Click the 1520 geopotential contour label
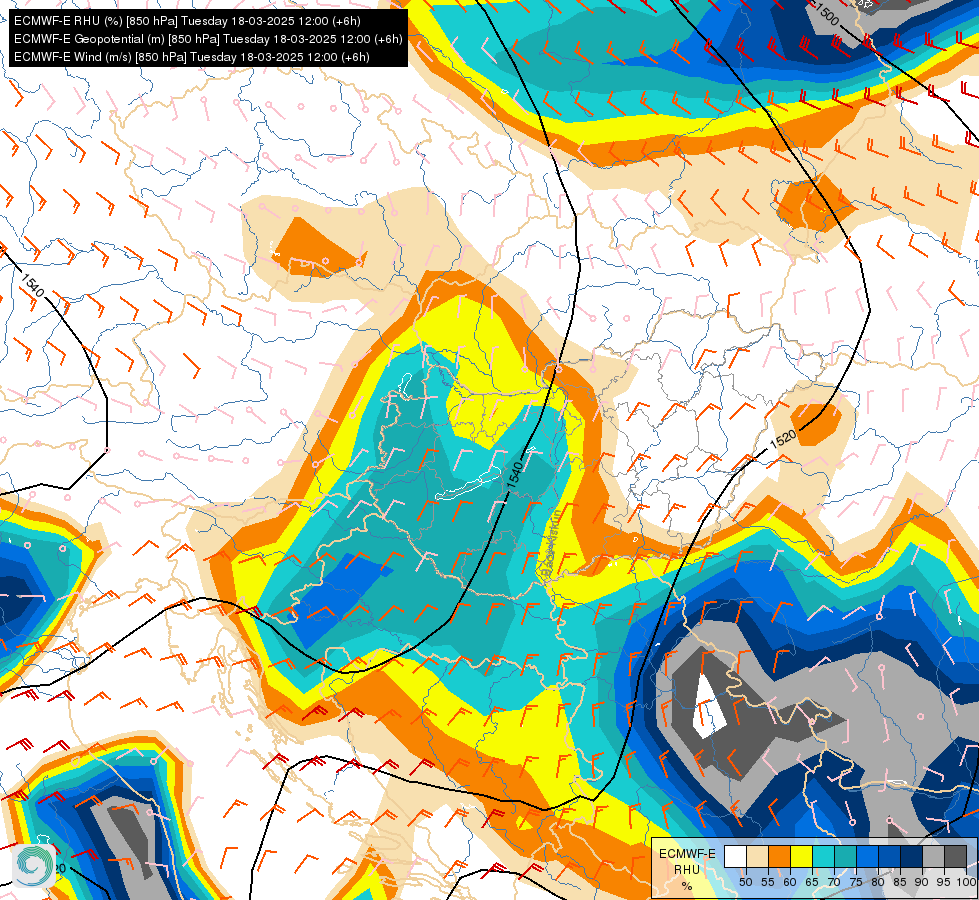 [x=783, y=438]
